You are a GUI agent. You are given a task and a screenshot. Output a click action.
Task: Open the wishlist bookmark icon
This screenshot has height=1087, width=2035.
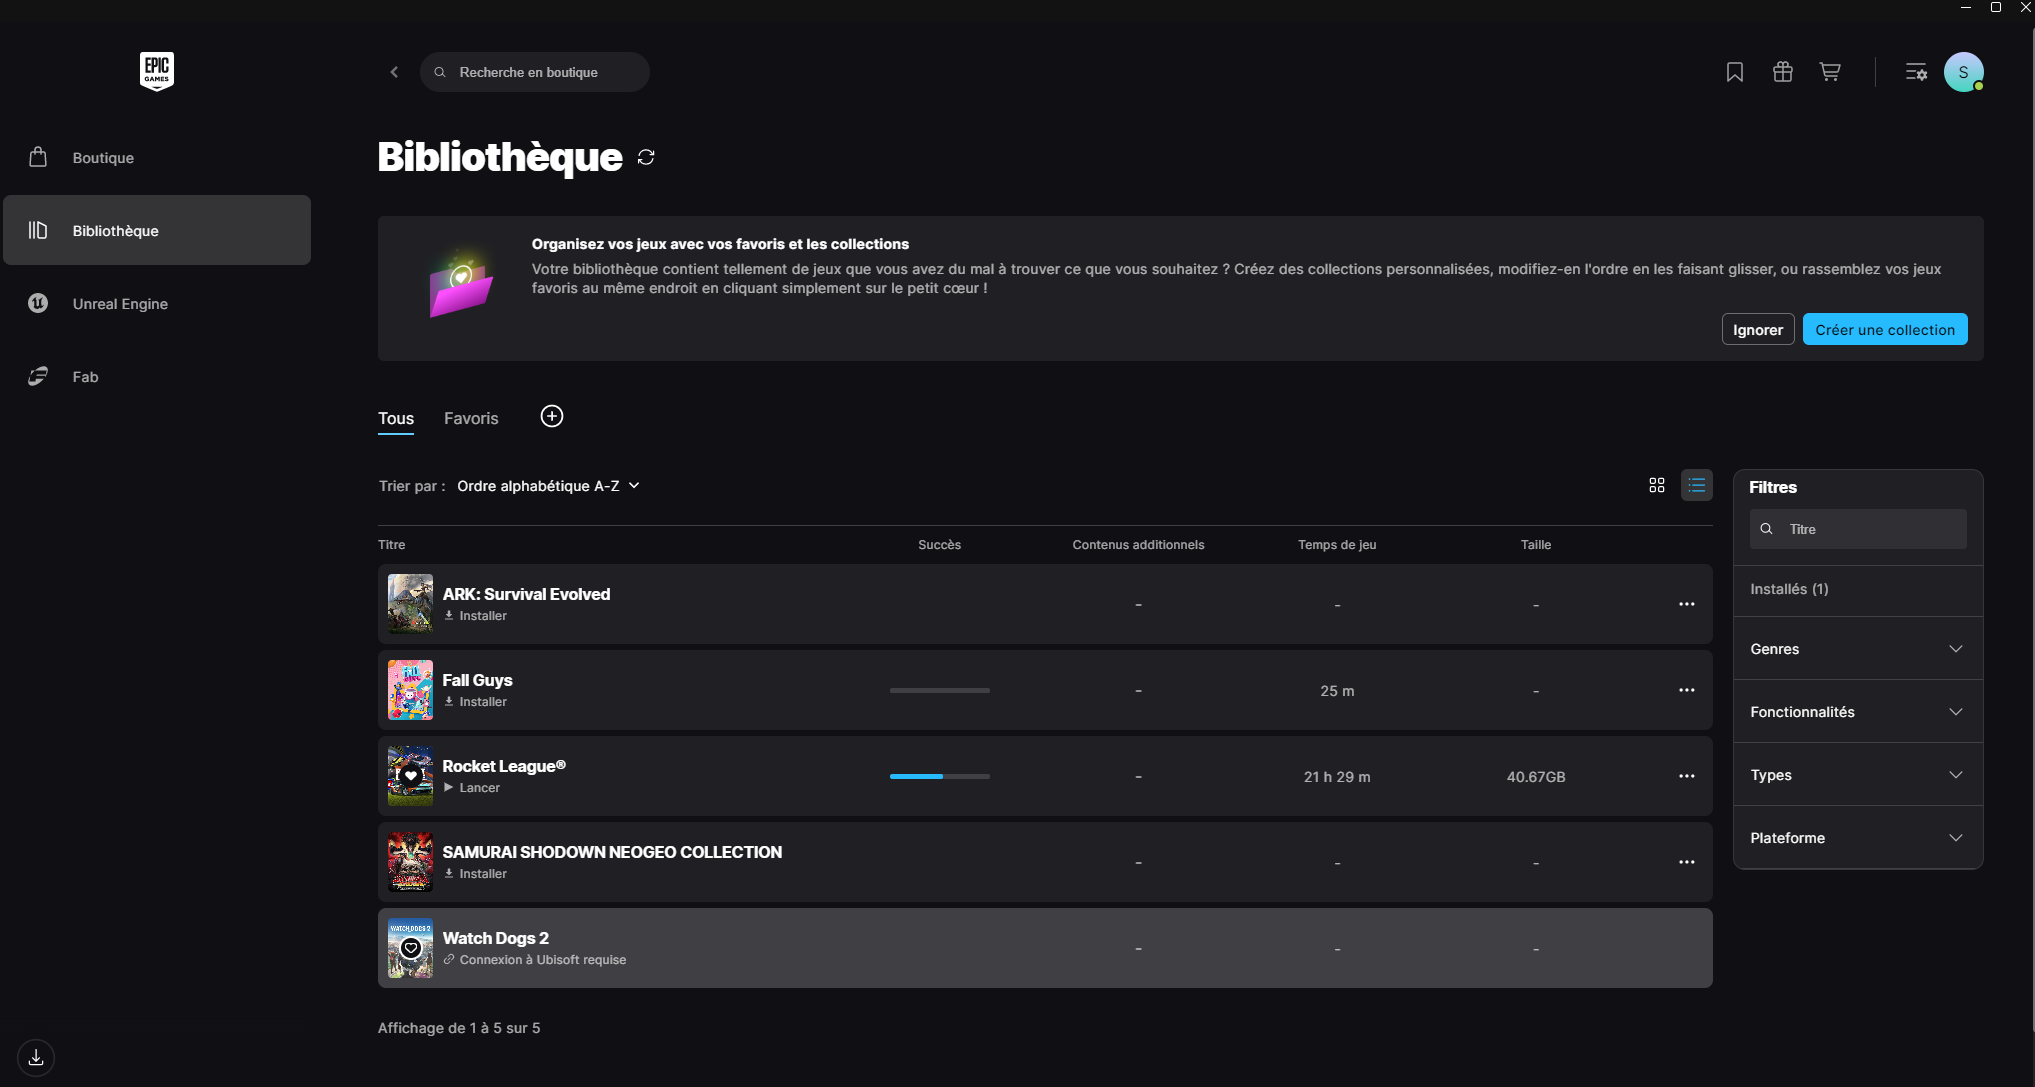1735,72
